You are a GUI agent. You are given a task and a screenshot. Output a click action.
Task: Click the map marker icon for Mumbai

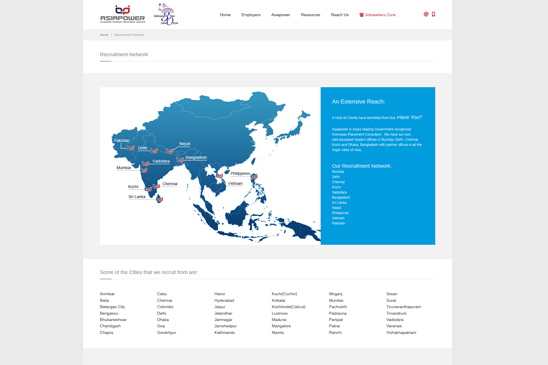[x=143, y=170]
